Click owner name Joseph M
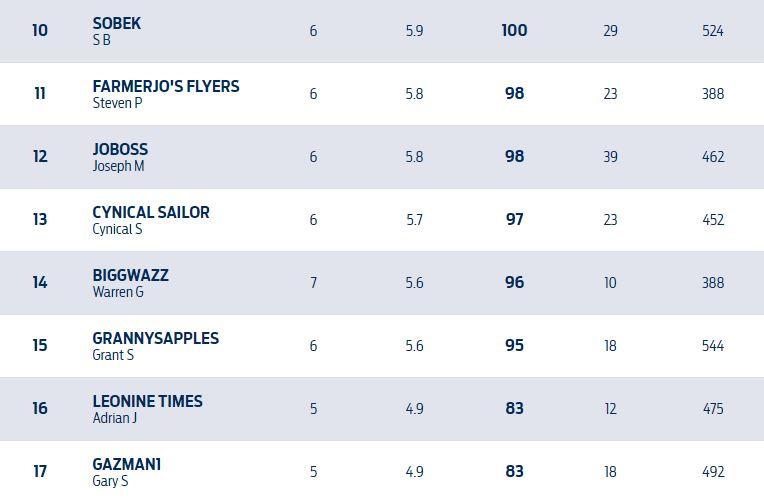This screenshot has height=502, width=764. pyautogui.click(x=118, y=166)
